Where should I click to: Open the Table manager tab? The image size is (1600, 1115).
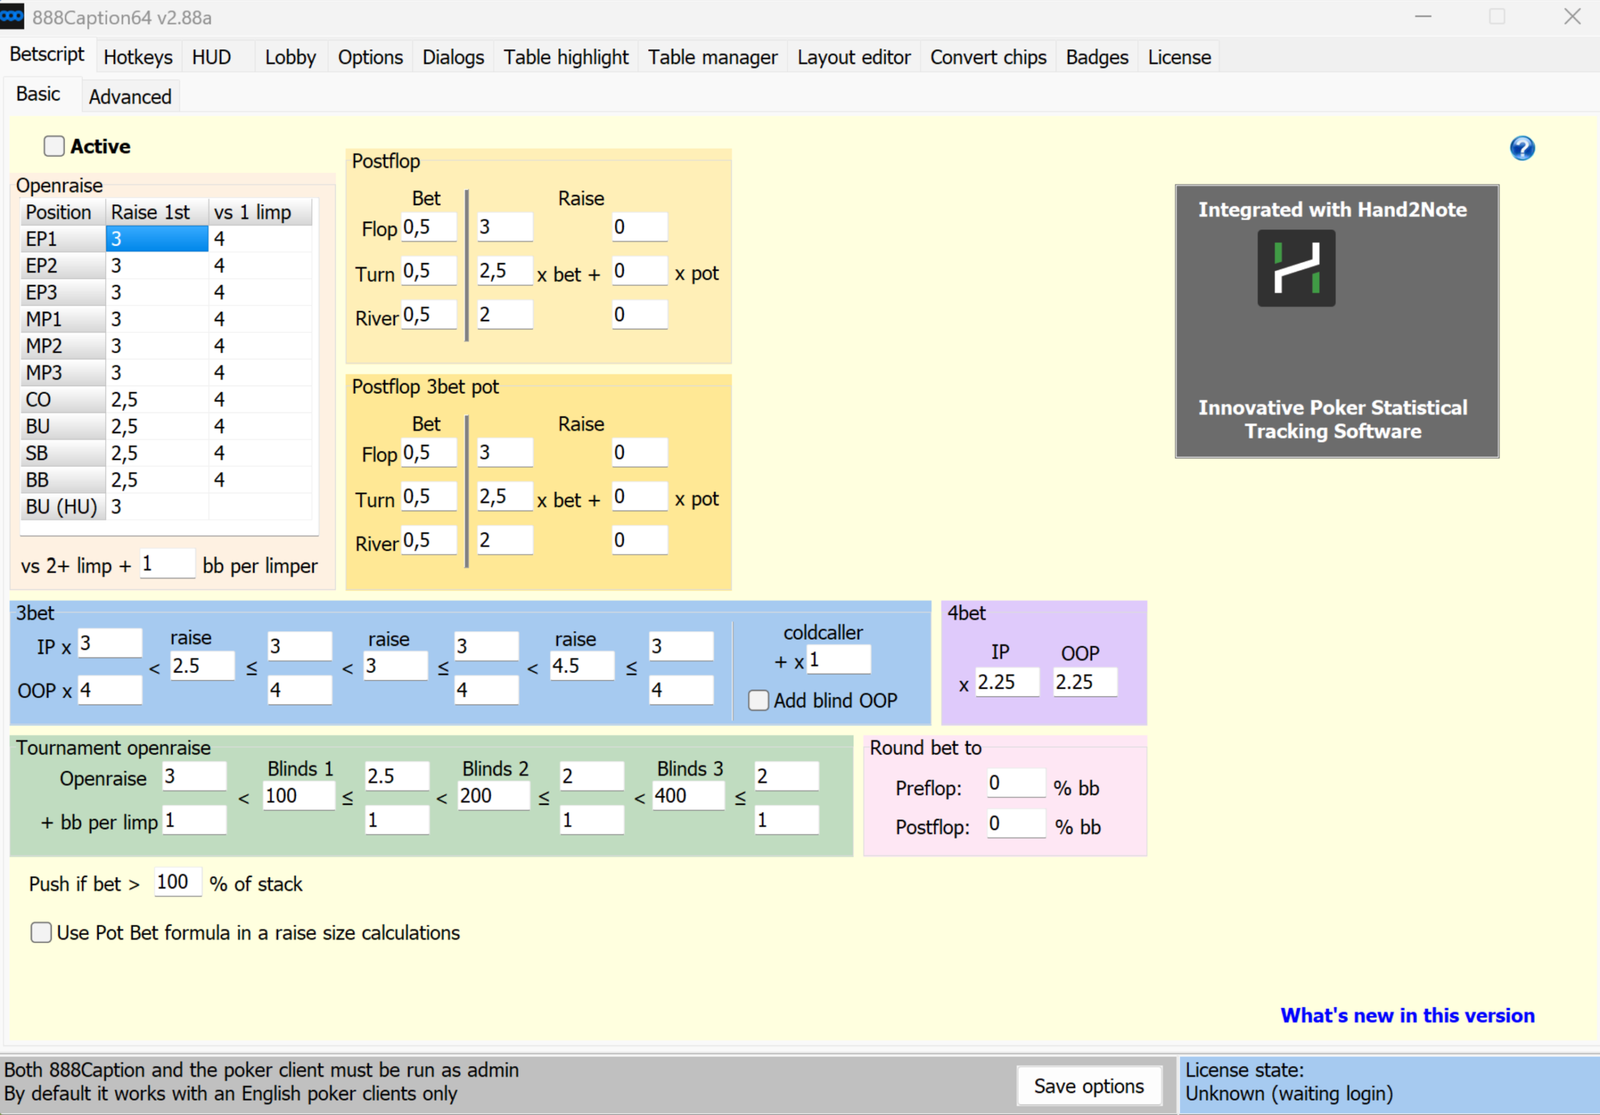point(712,57)
